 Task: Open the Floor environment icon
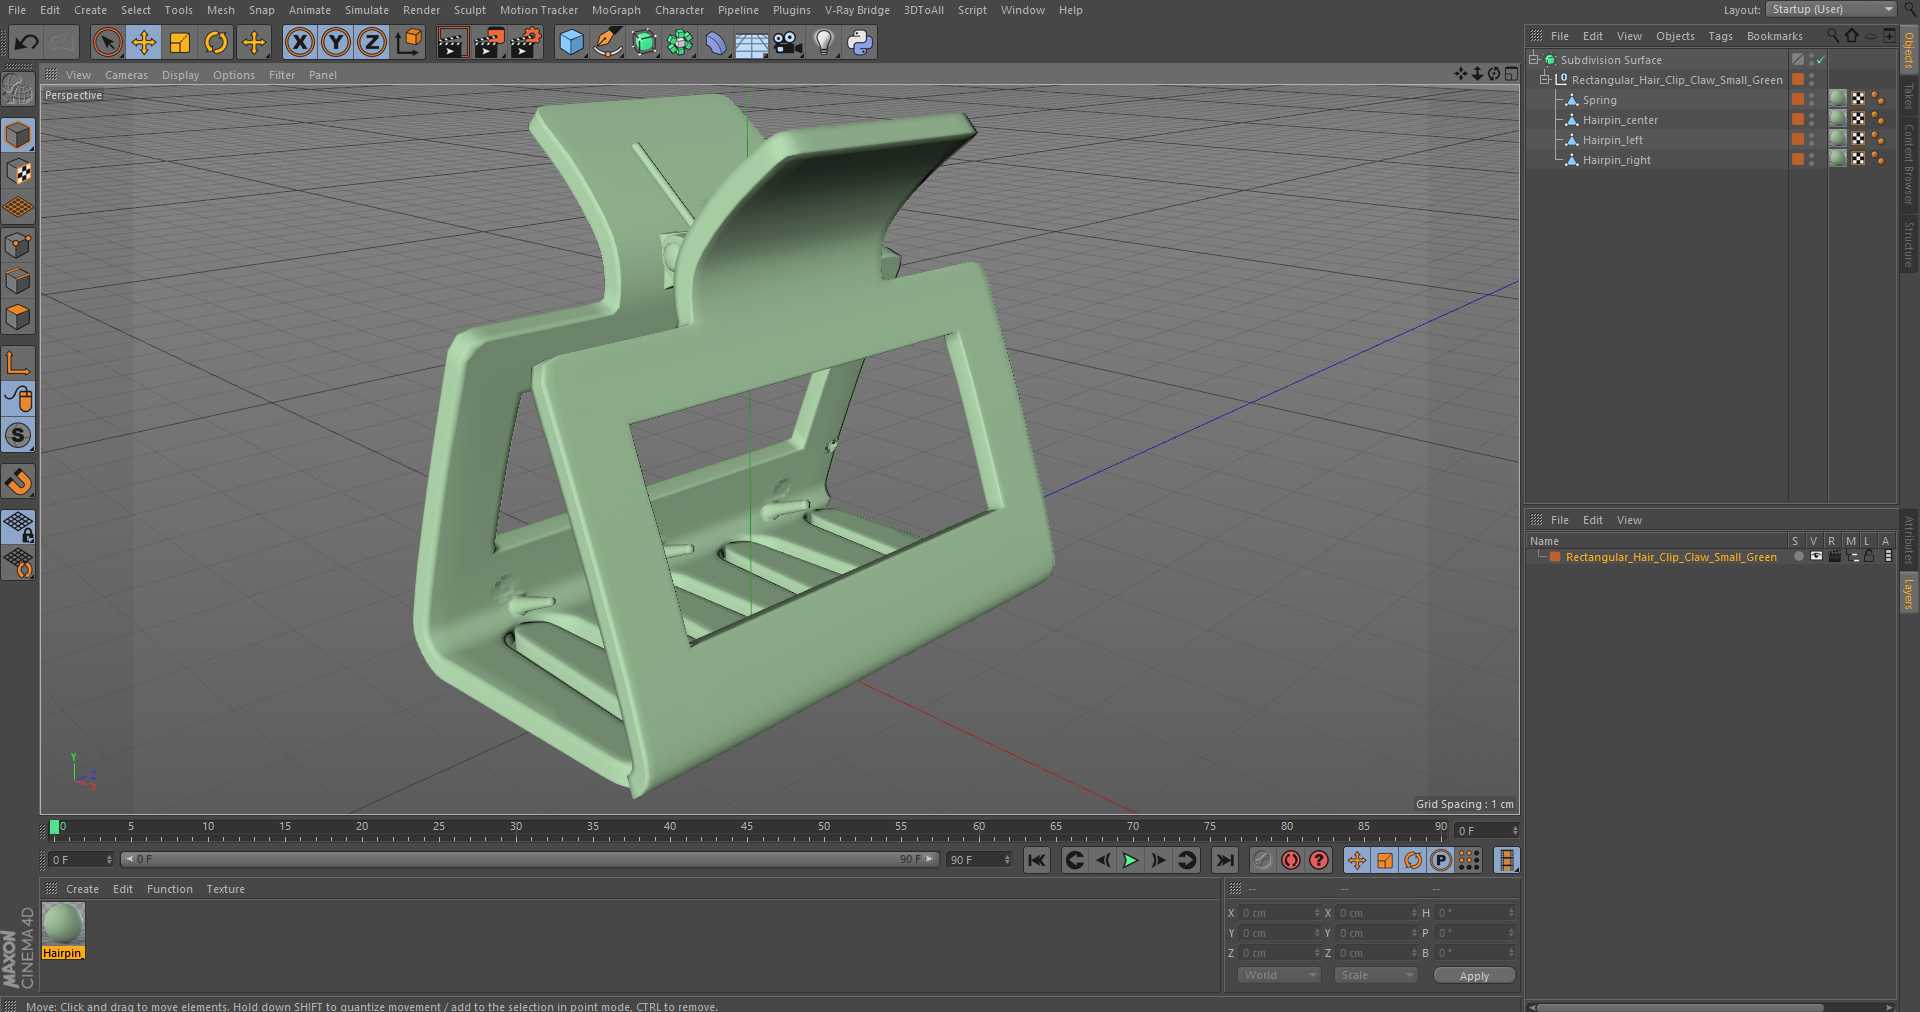752,42
